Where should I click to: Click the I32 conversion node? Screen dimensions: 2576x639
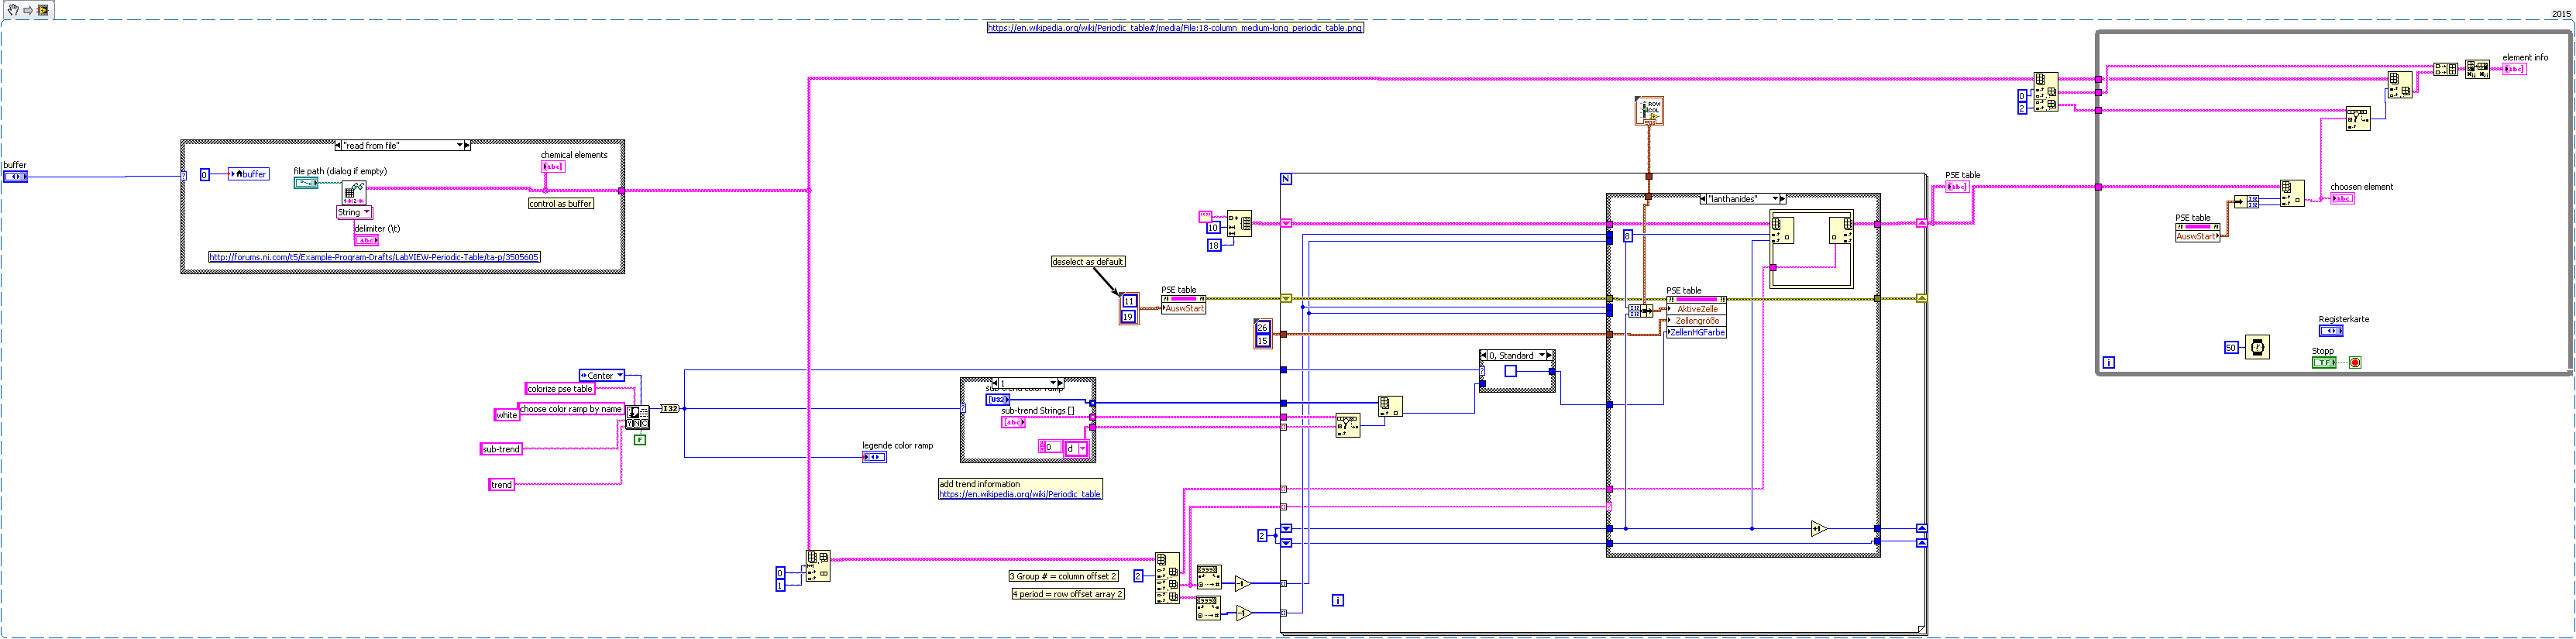tap(670, 408)
